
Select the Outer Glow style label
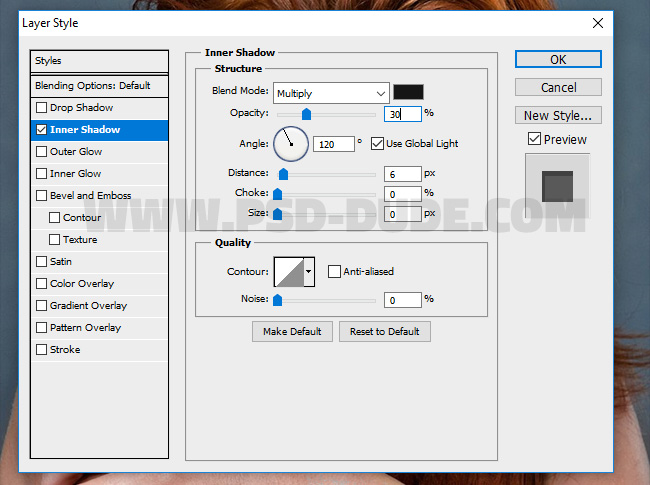point(76,152)
